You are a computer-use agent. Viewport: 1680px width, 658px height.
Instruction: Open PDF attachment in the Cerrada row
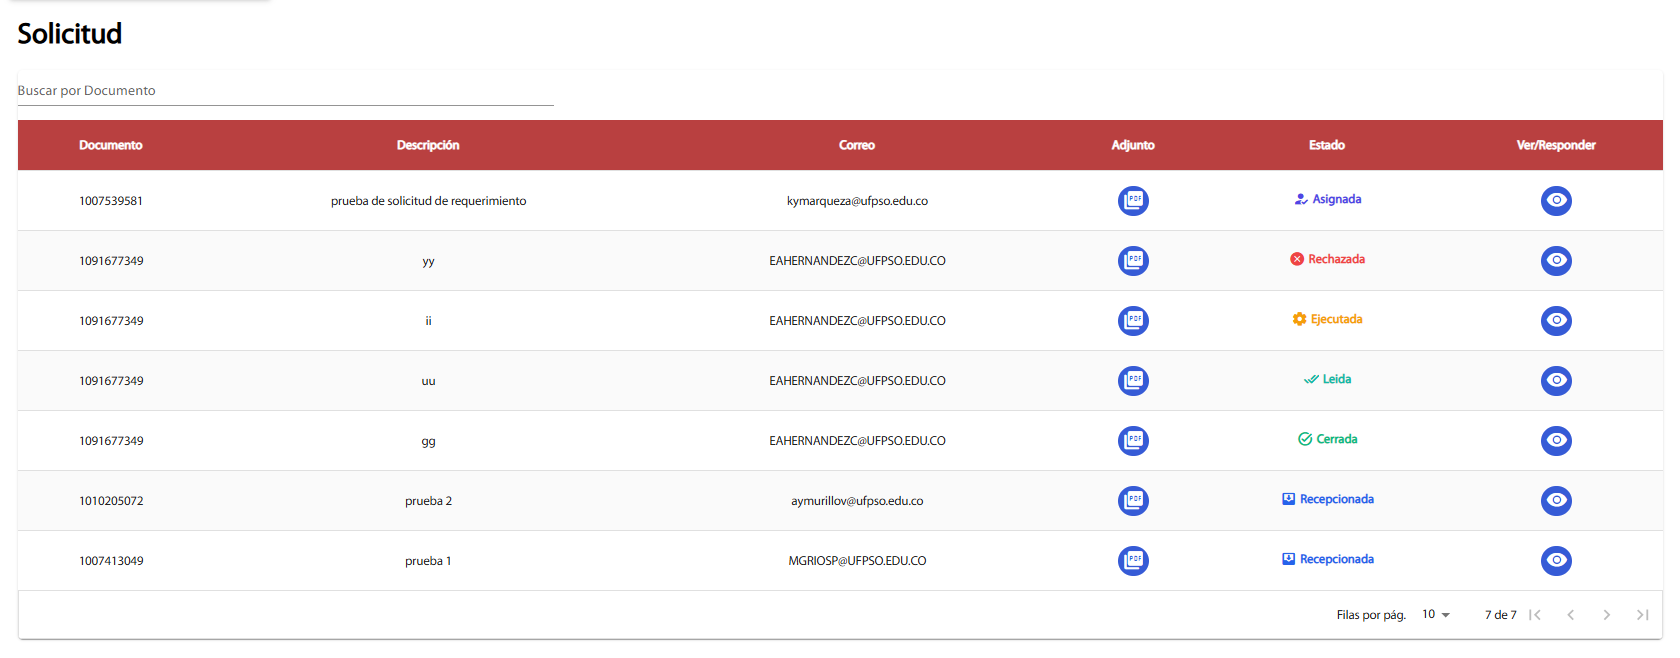coord(1132,441)
